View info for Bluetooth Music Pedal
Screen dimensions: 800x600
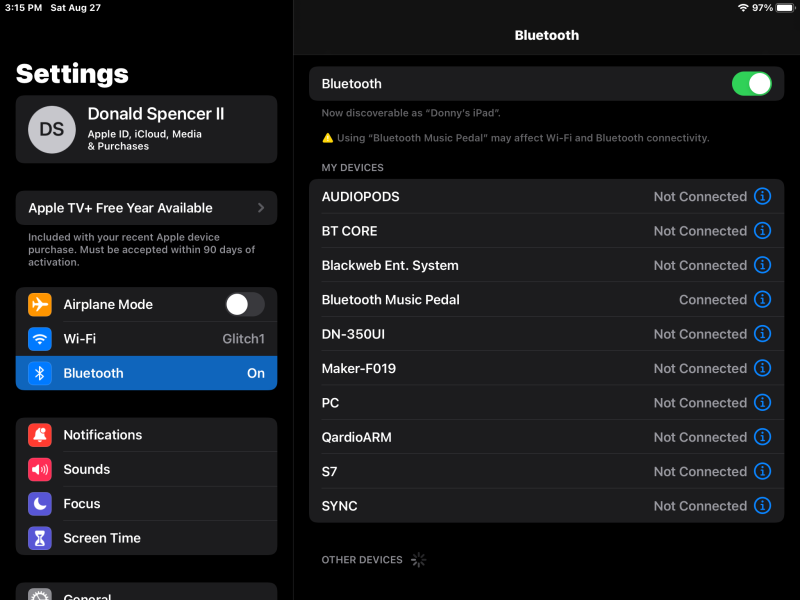point(762,299)
